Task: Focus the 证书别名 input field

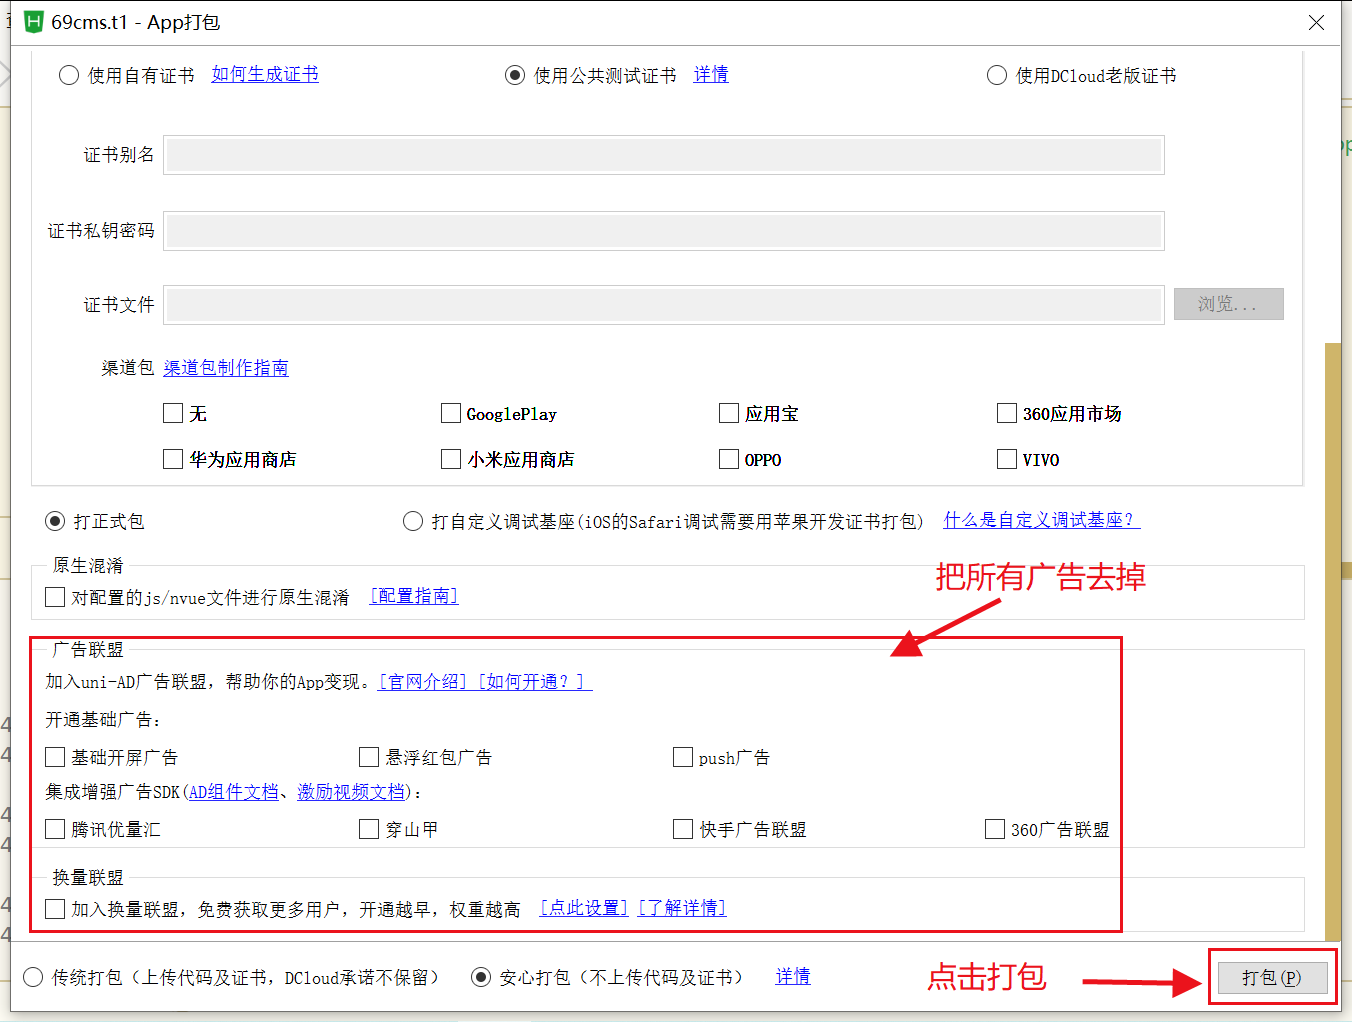Action: [x=664, y=155]
